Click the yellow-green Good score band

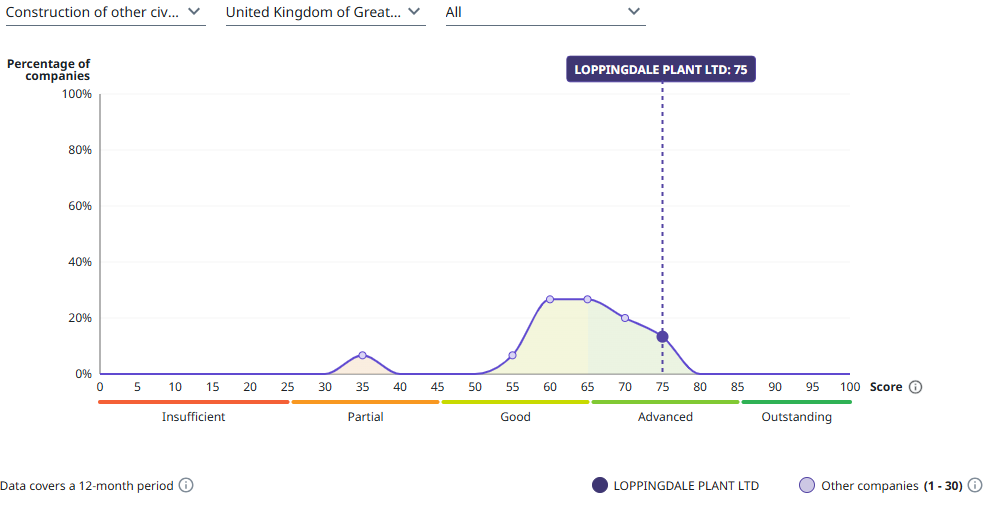click(515, 402)
